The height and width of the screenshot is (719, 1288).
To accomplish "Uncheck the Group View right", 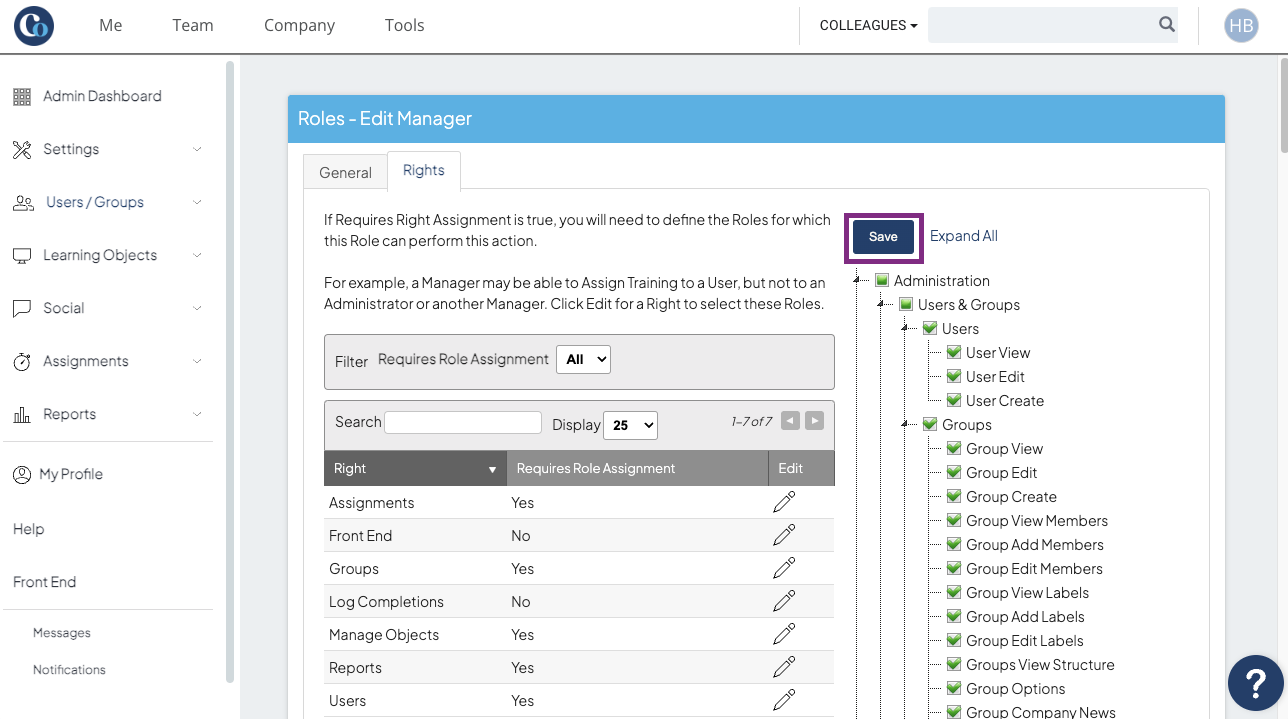I will (x=954, y=449).
